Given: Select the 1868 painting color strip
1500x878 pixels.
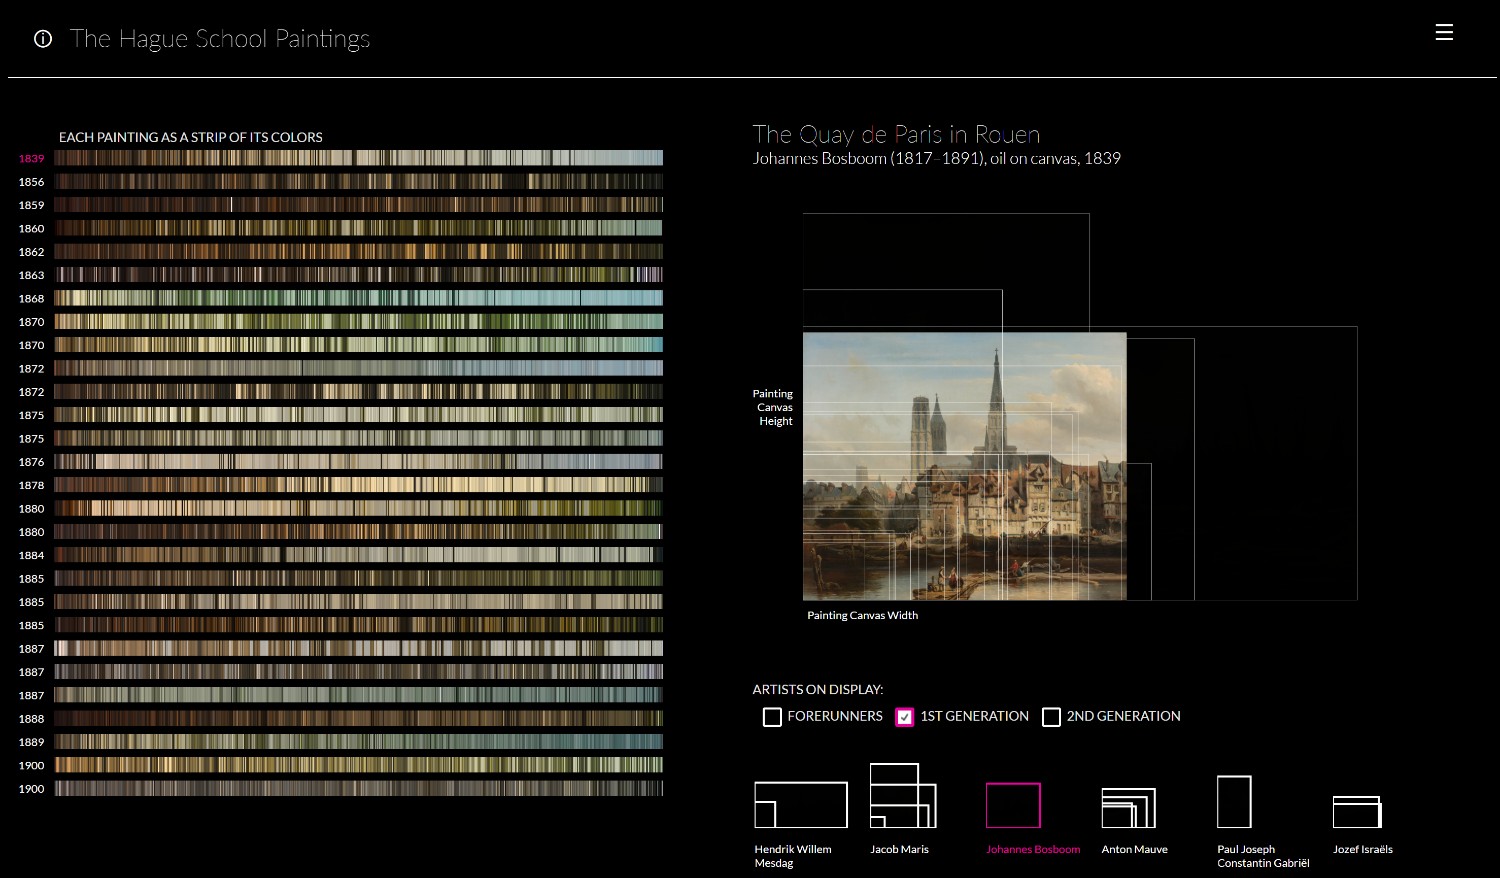Looking at the screenshot, I should click(358, 298).
